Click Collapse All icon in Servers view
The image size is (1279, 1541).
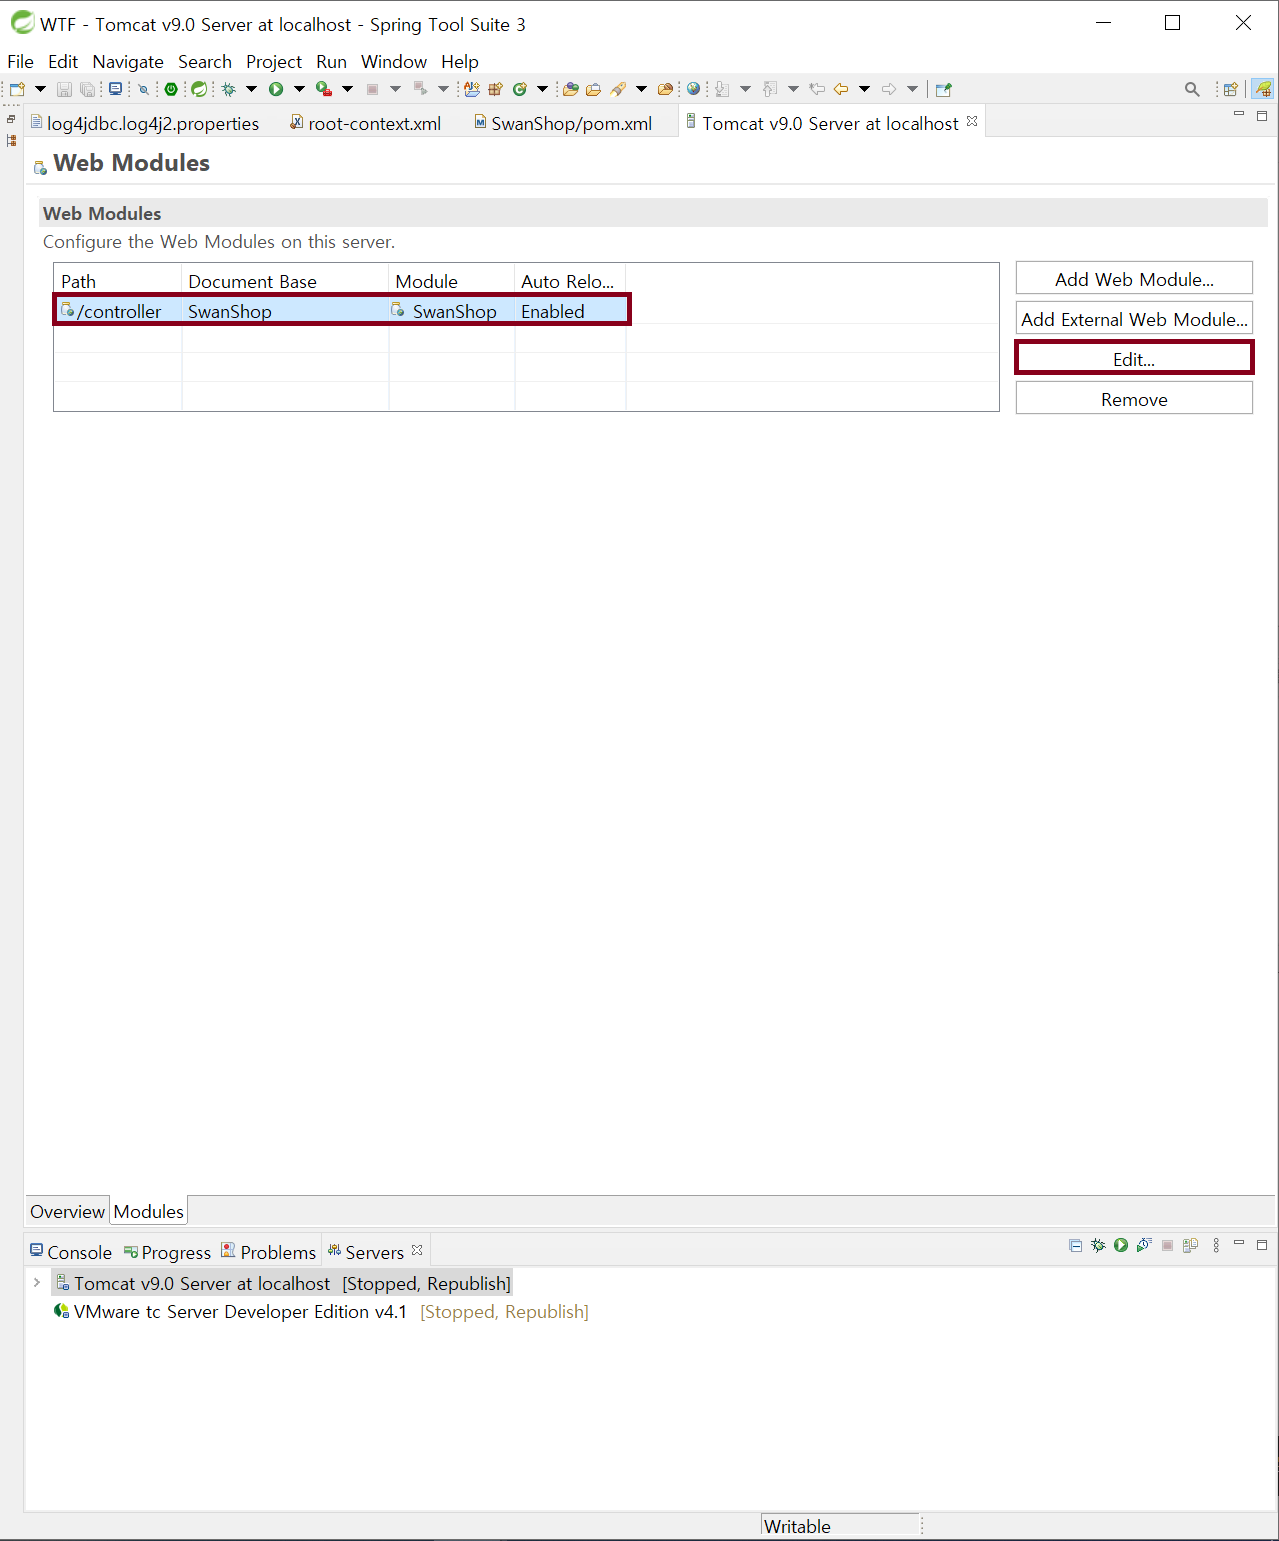click(x=1075, y=1245)
